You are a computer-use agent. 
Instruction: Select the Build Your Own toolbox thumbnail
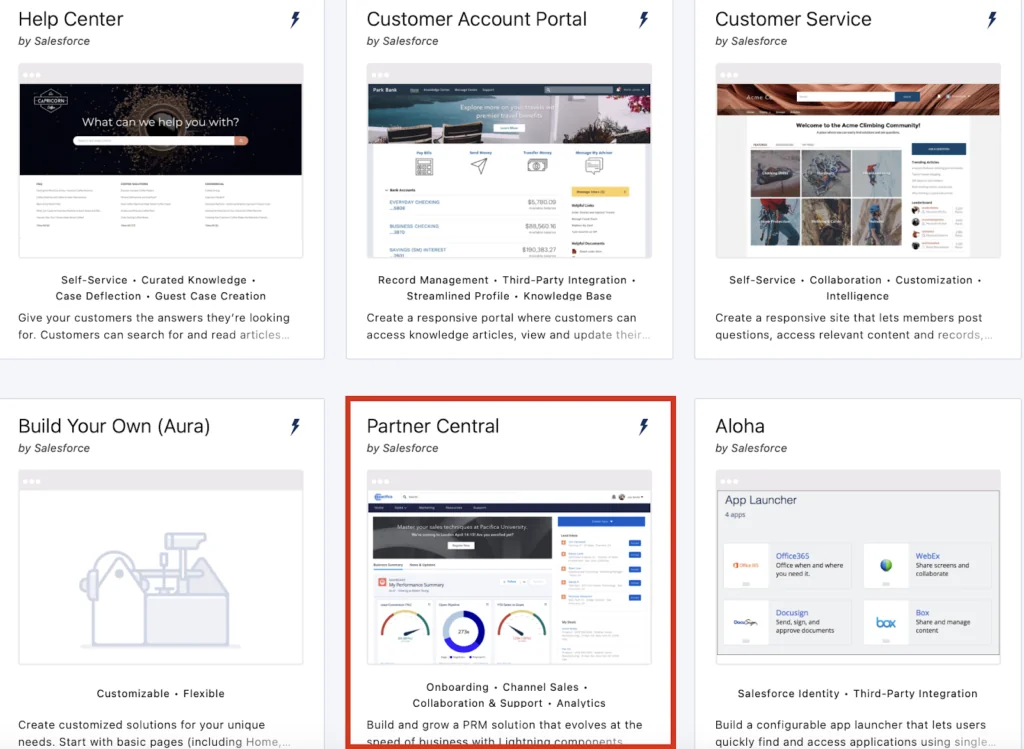click(x=161, y=567)
